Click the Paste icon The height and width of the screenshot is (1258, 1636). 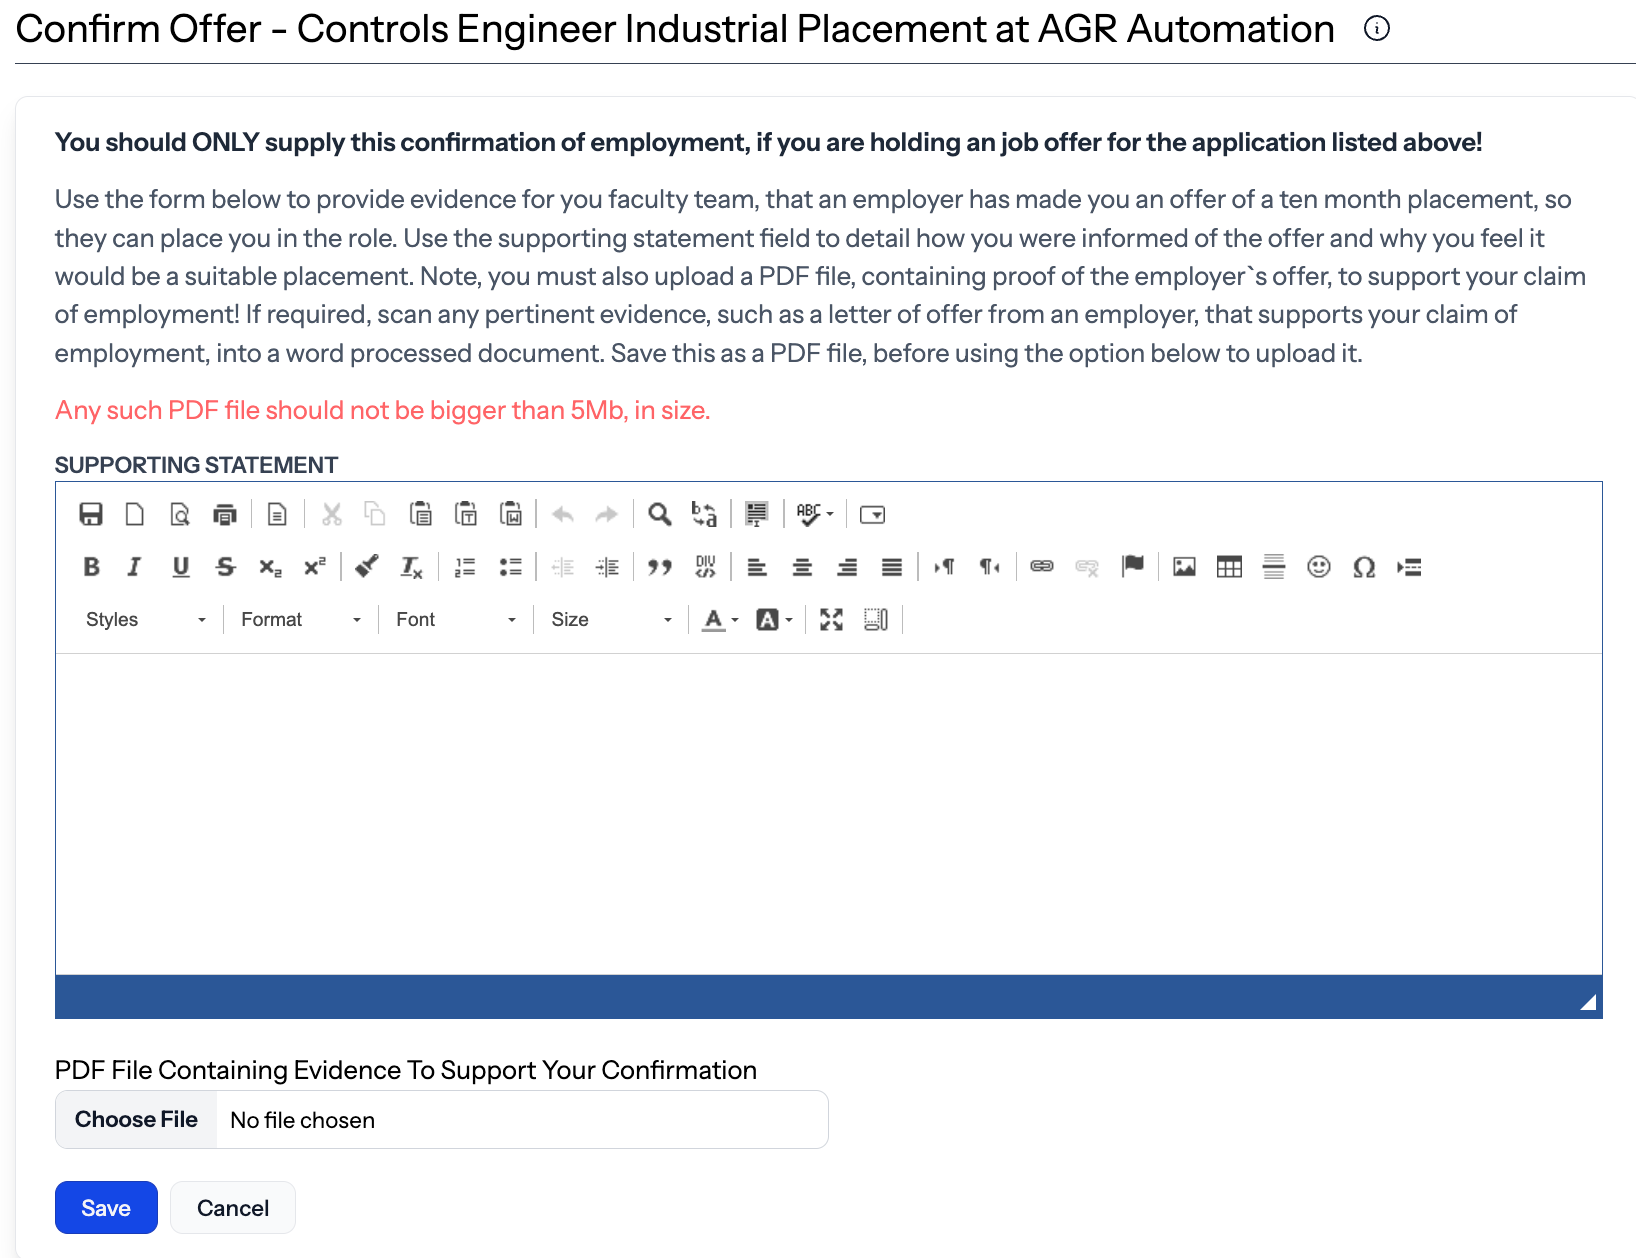click(421, 514)
